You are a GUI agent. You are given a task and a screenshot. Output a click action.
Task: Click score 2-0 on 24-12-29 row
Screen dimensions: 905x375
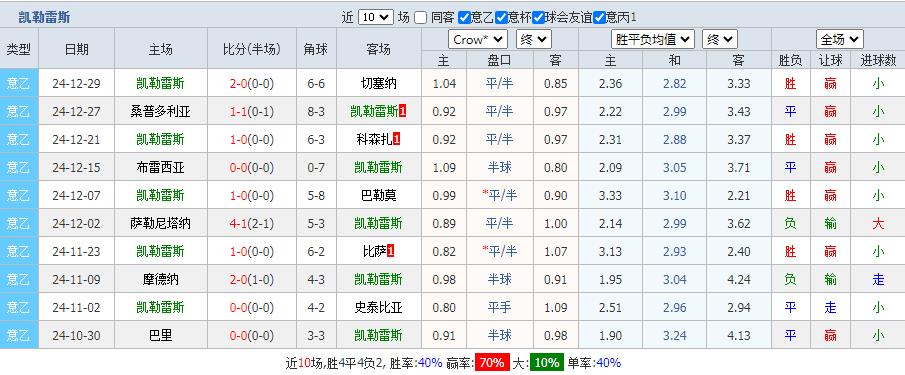238,84
